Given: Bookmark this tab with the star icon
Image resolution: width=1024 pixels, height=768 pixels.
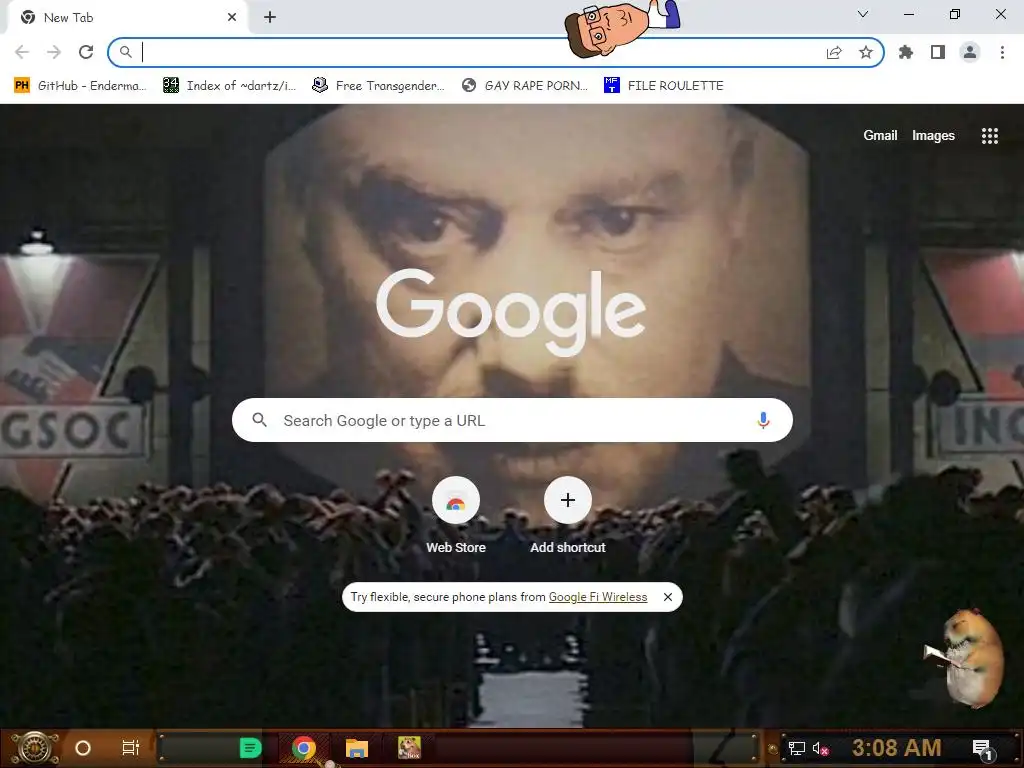Looking at the screenshot, I should (x=866, y=52).
